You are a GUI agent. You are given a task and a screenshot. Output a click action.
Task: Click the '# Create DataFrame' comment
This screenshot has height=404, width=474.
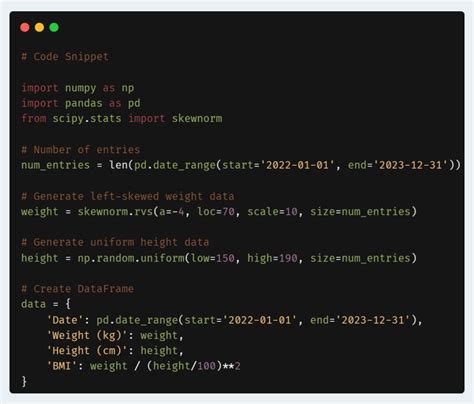tap(77, 289)
